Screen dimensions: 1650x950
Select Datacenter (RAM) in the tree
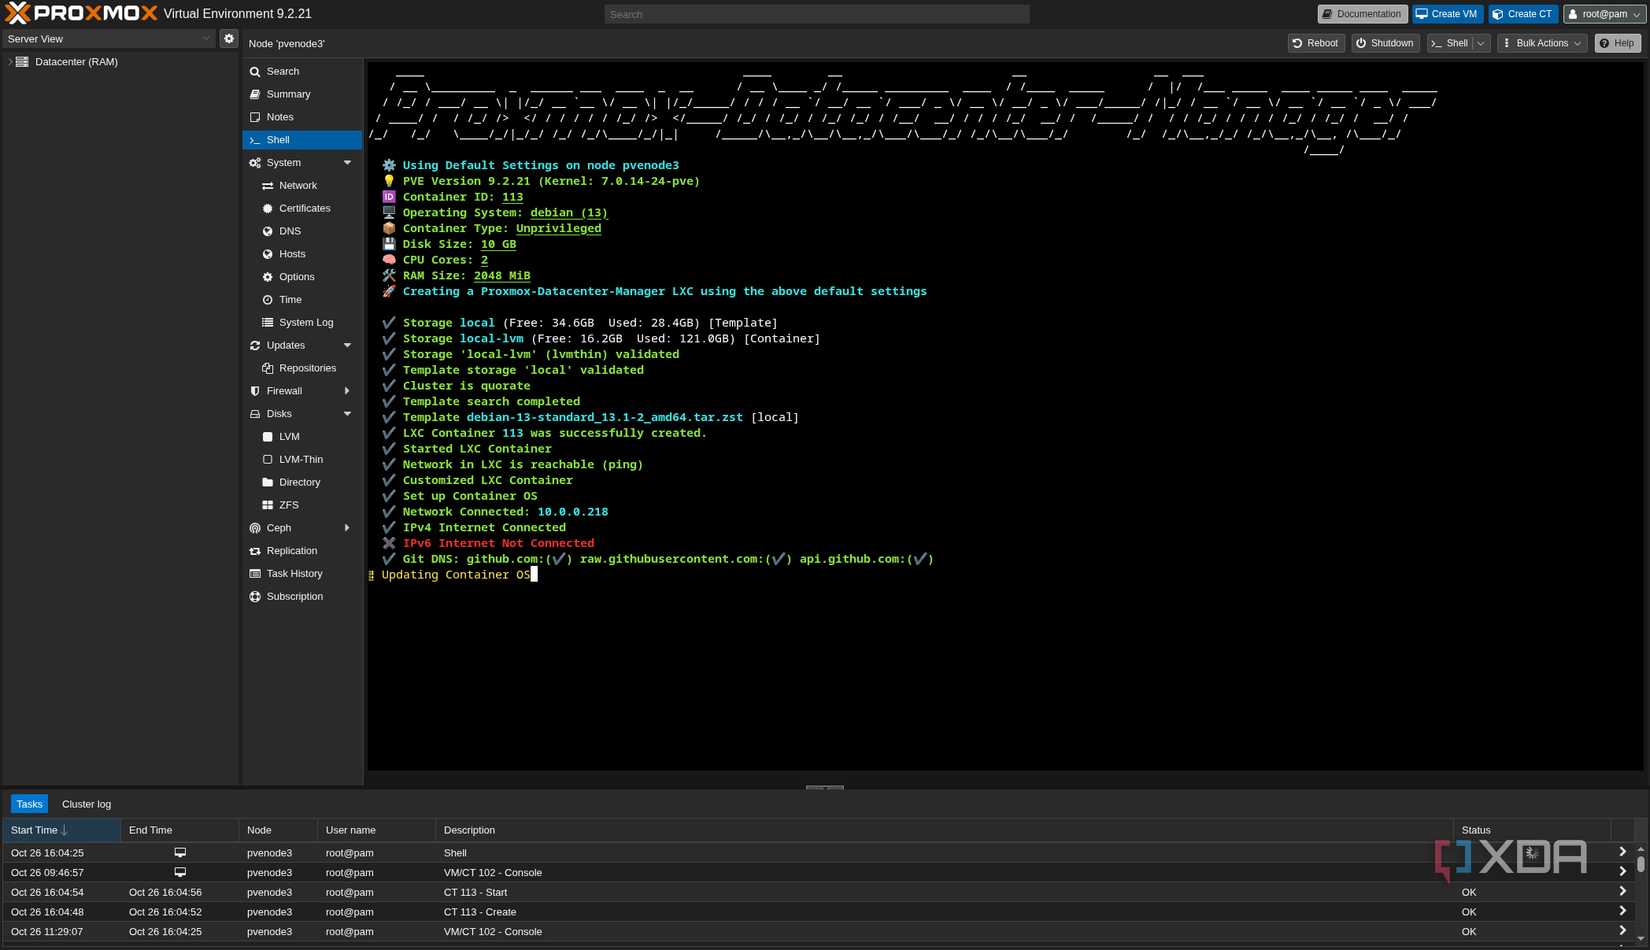tap(76, 62)
